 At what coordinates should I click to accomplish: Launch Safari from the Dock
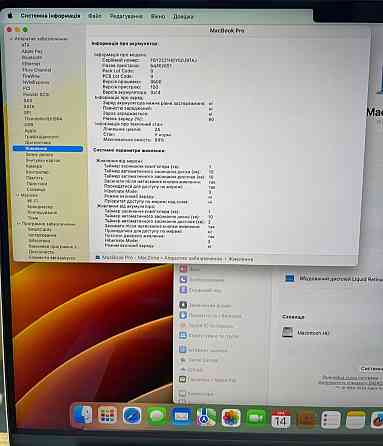(132, 416)
